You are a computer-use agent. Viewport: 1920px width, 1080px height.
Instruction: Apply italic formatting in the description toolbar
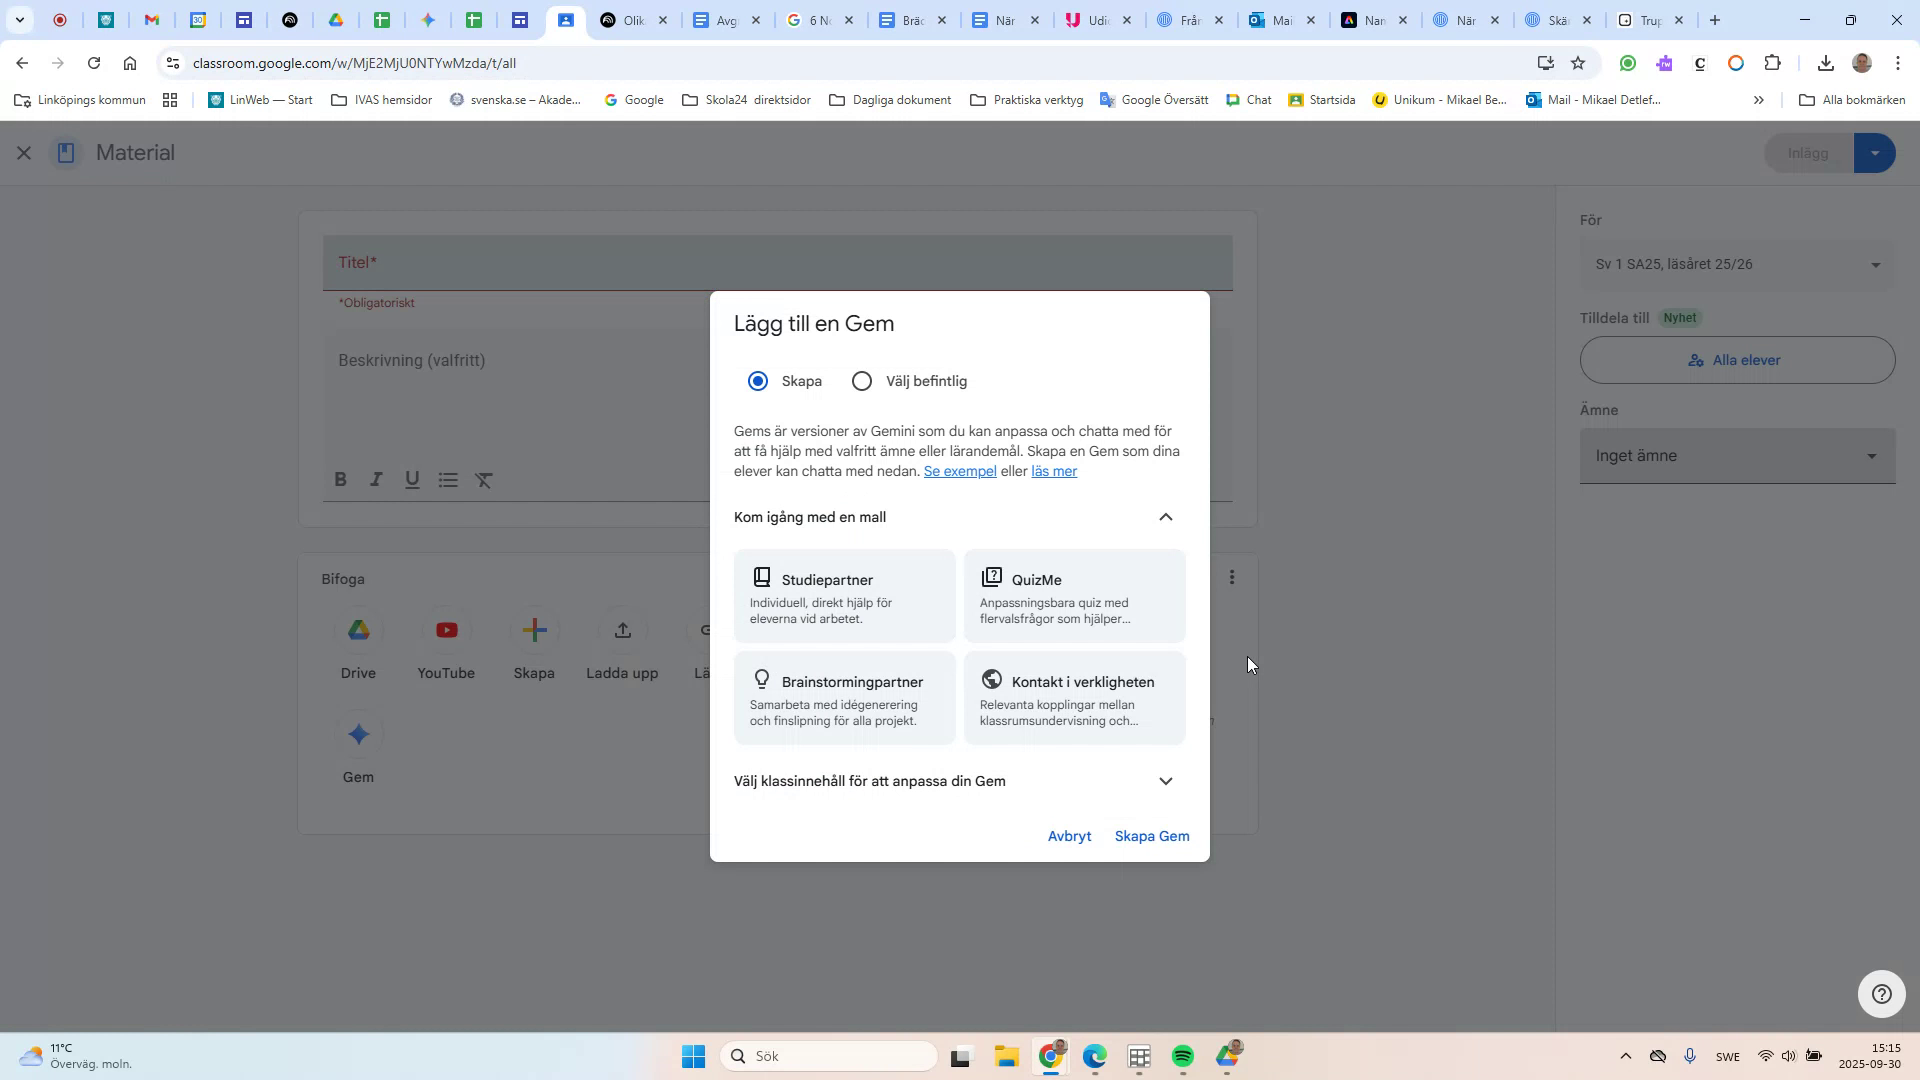(375, 480)
